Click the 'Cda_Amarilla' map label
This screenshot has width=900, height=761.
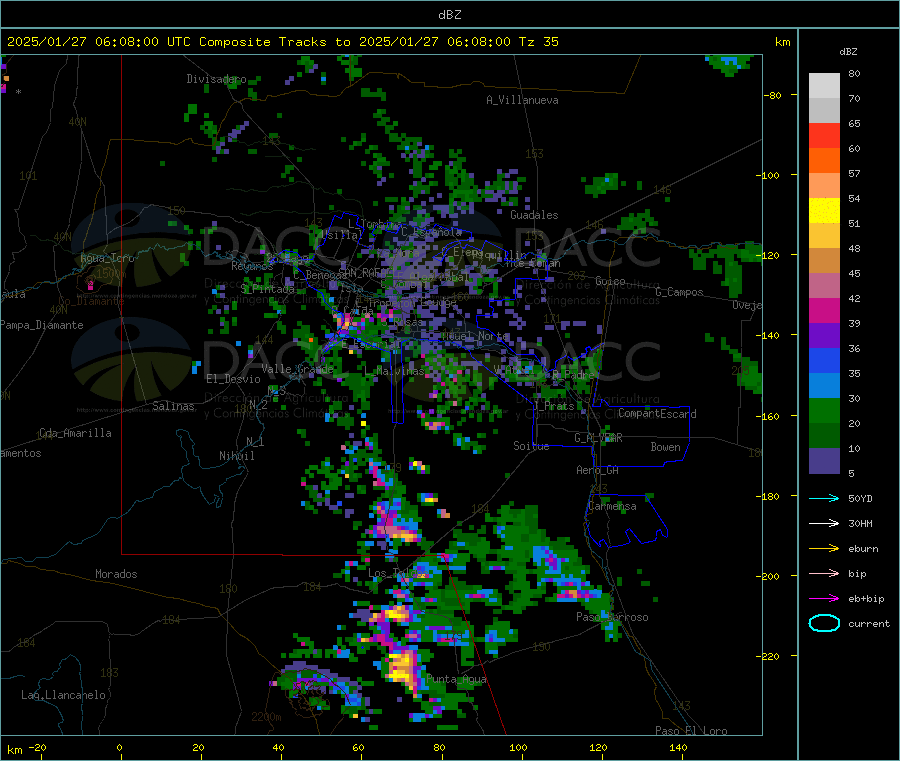pos(75,433)
